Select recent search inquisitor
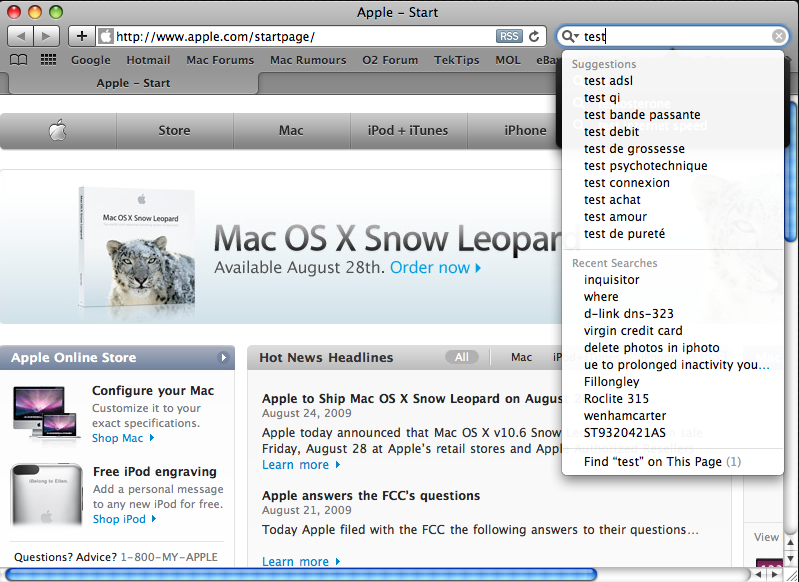 pos(673,280)
